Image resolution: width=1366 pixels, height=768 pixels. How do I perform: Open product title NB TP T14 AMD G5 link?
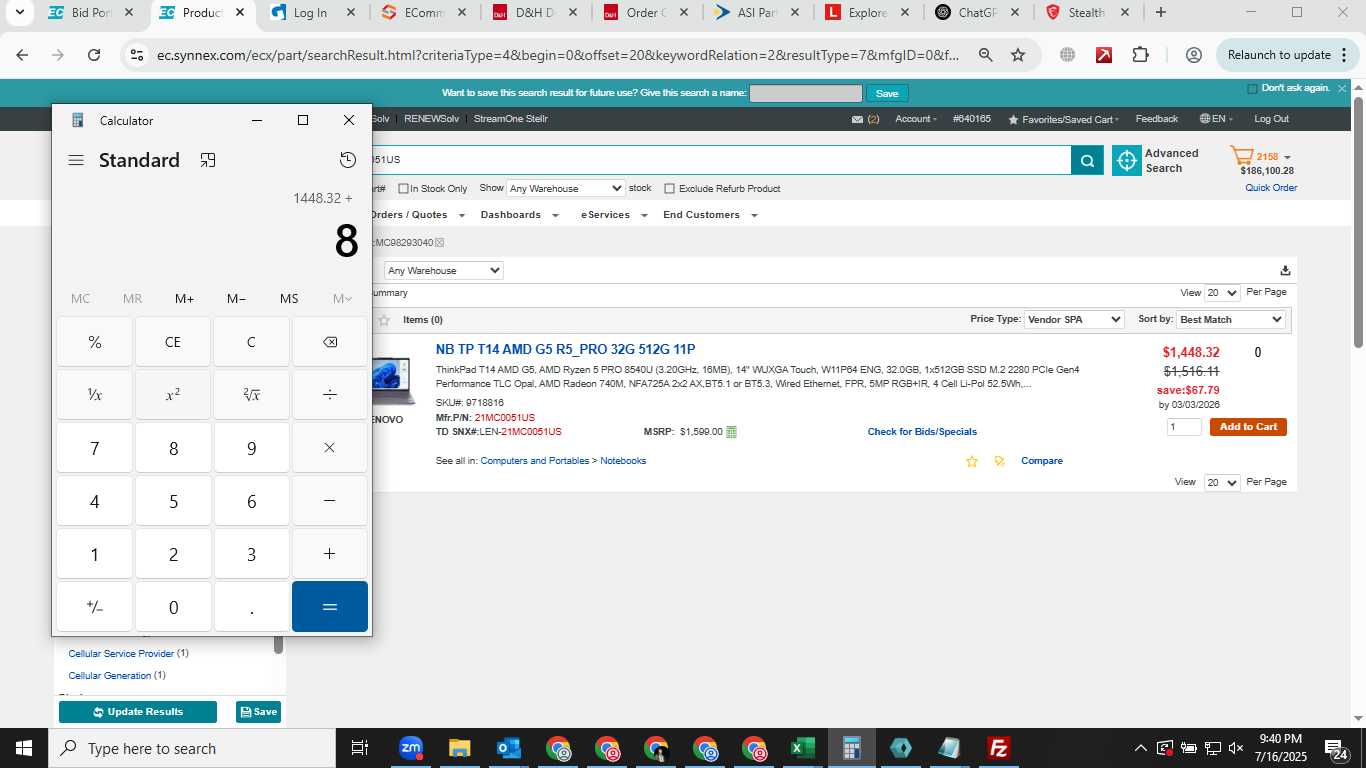point(565,349)
